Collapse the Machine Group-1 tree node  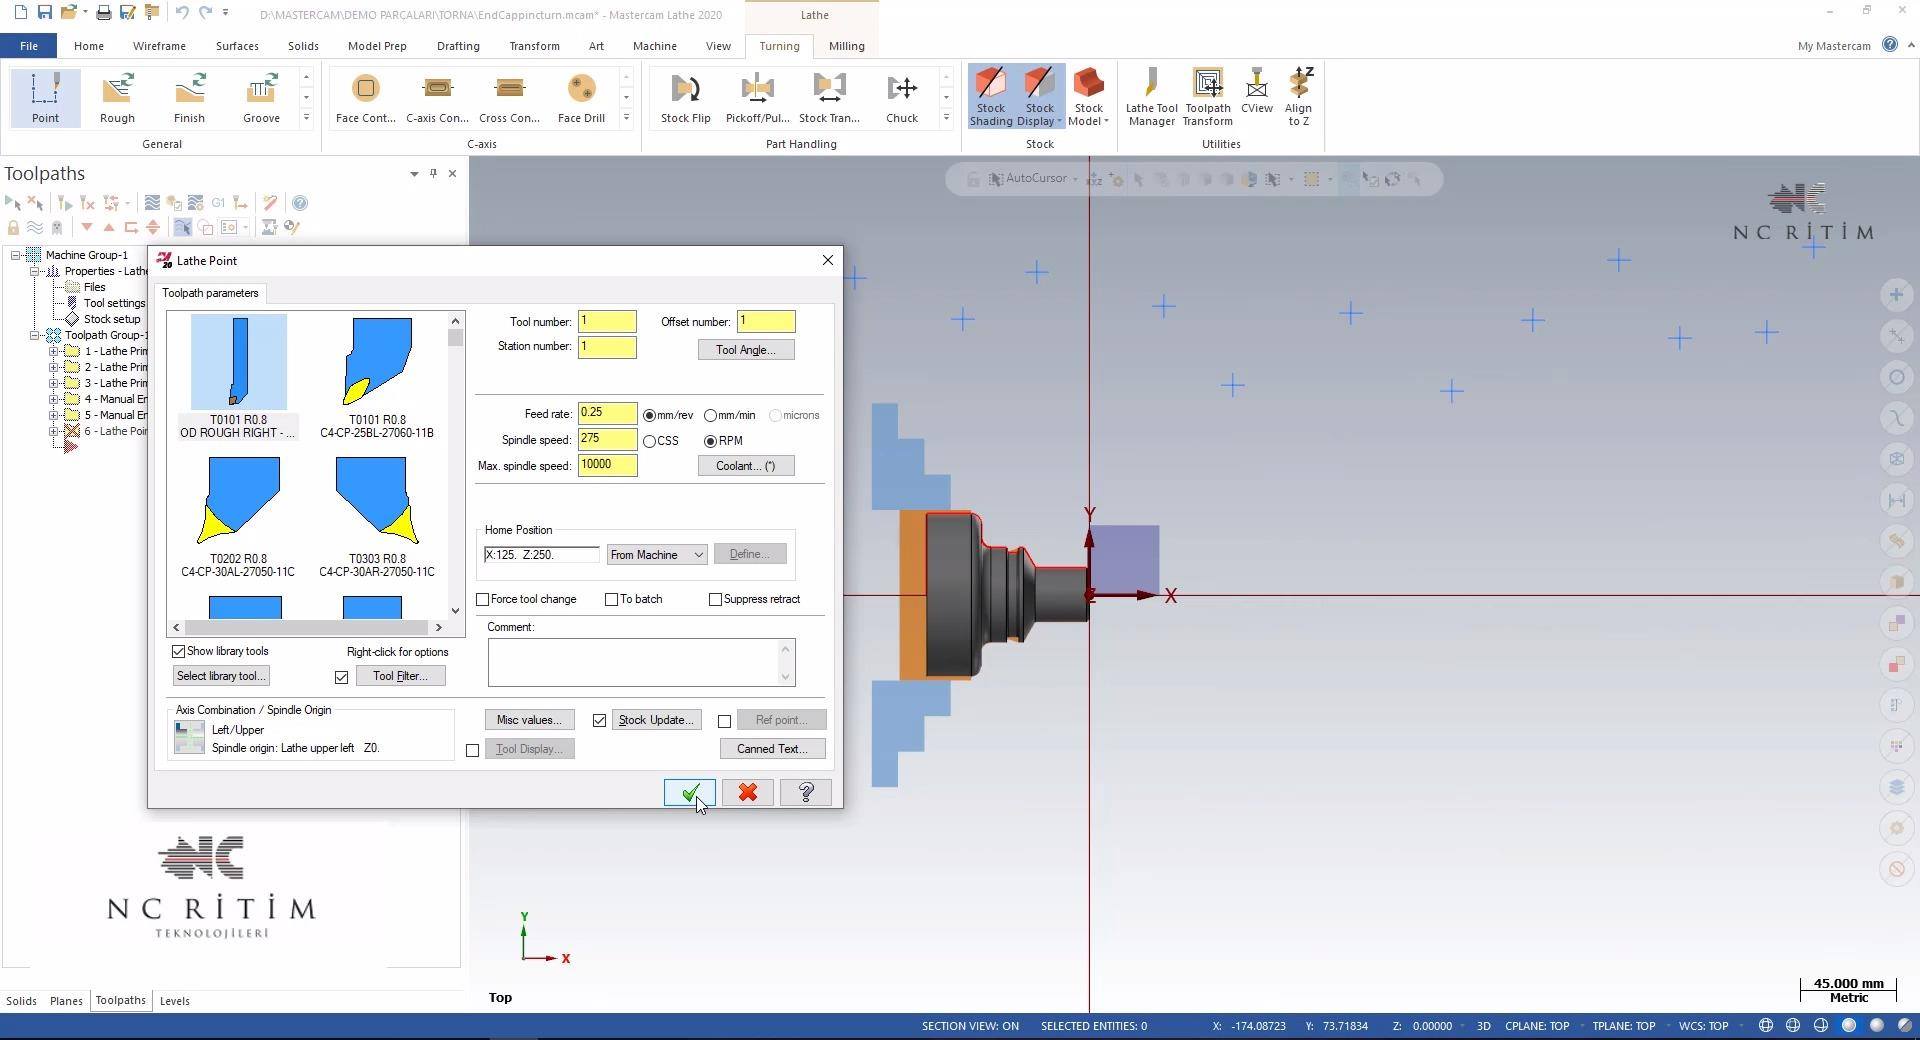tap(16, 255)
